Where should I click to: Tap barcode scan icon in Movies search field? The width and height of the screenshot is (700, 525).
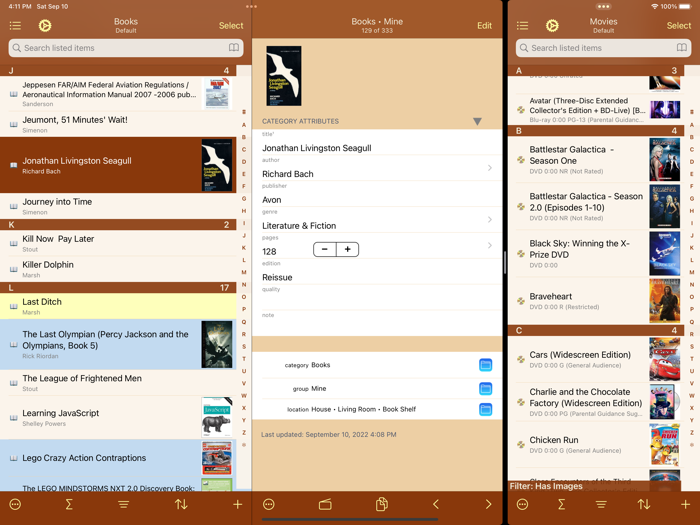681,48
